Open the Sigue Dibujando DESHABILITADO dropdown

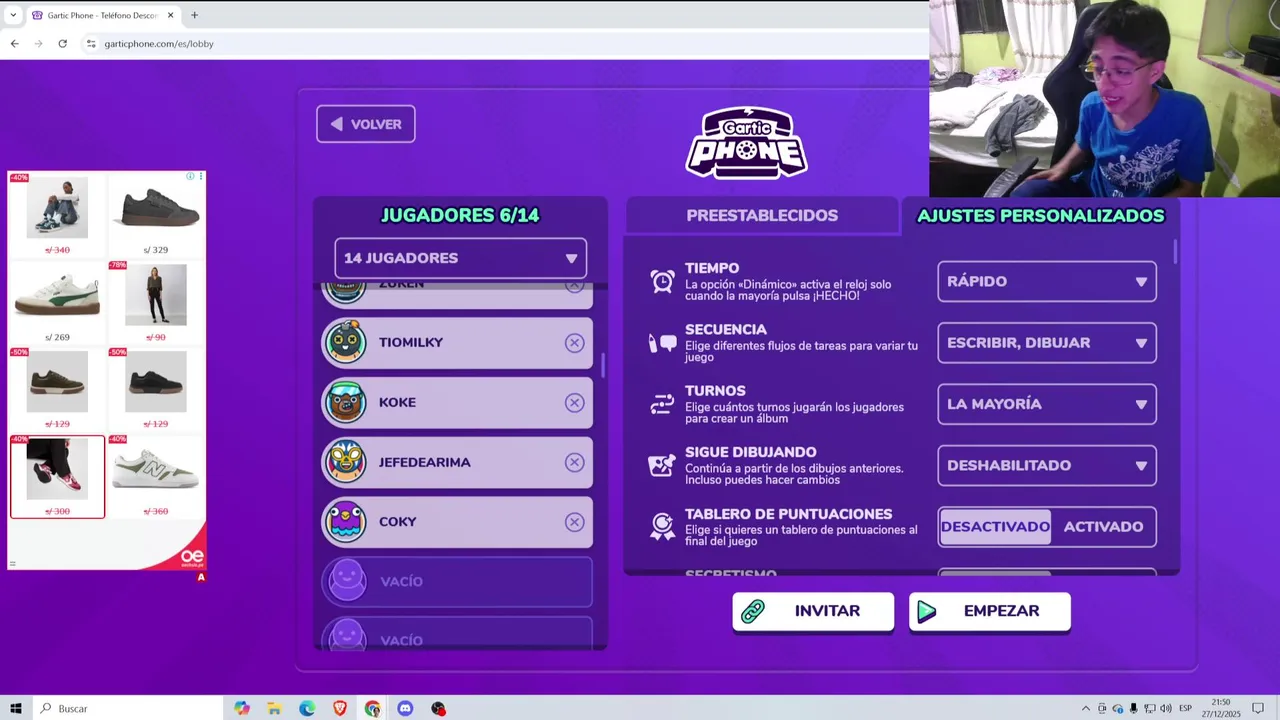[1047, 465]
